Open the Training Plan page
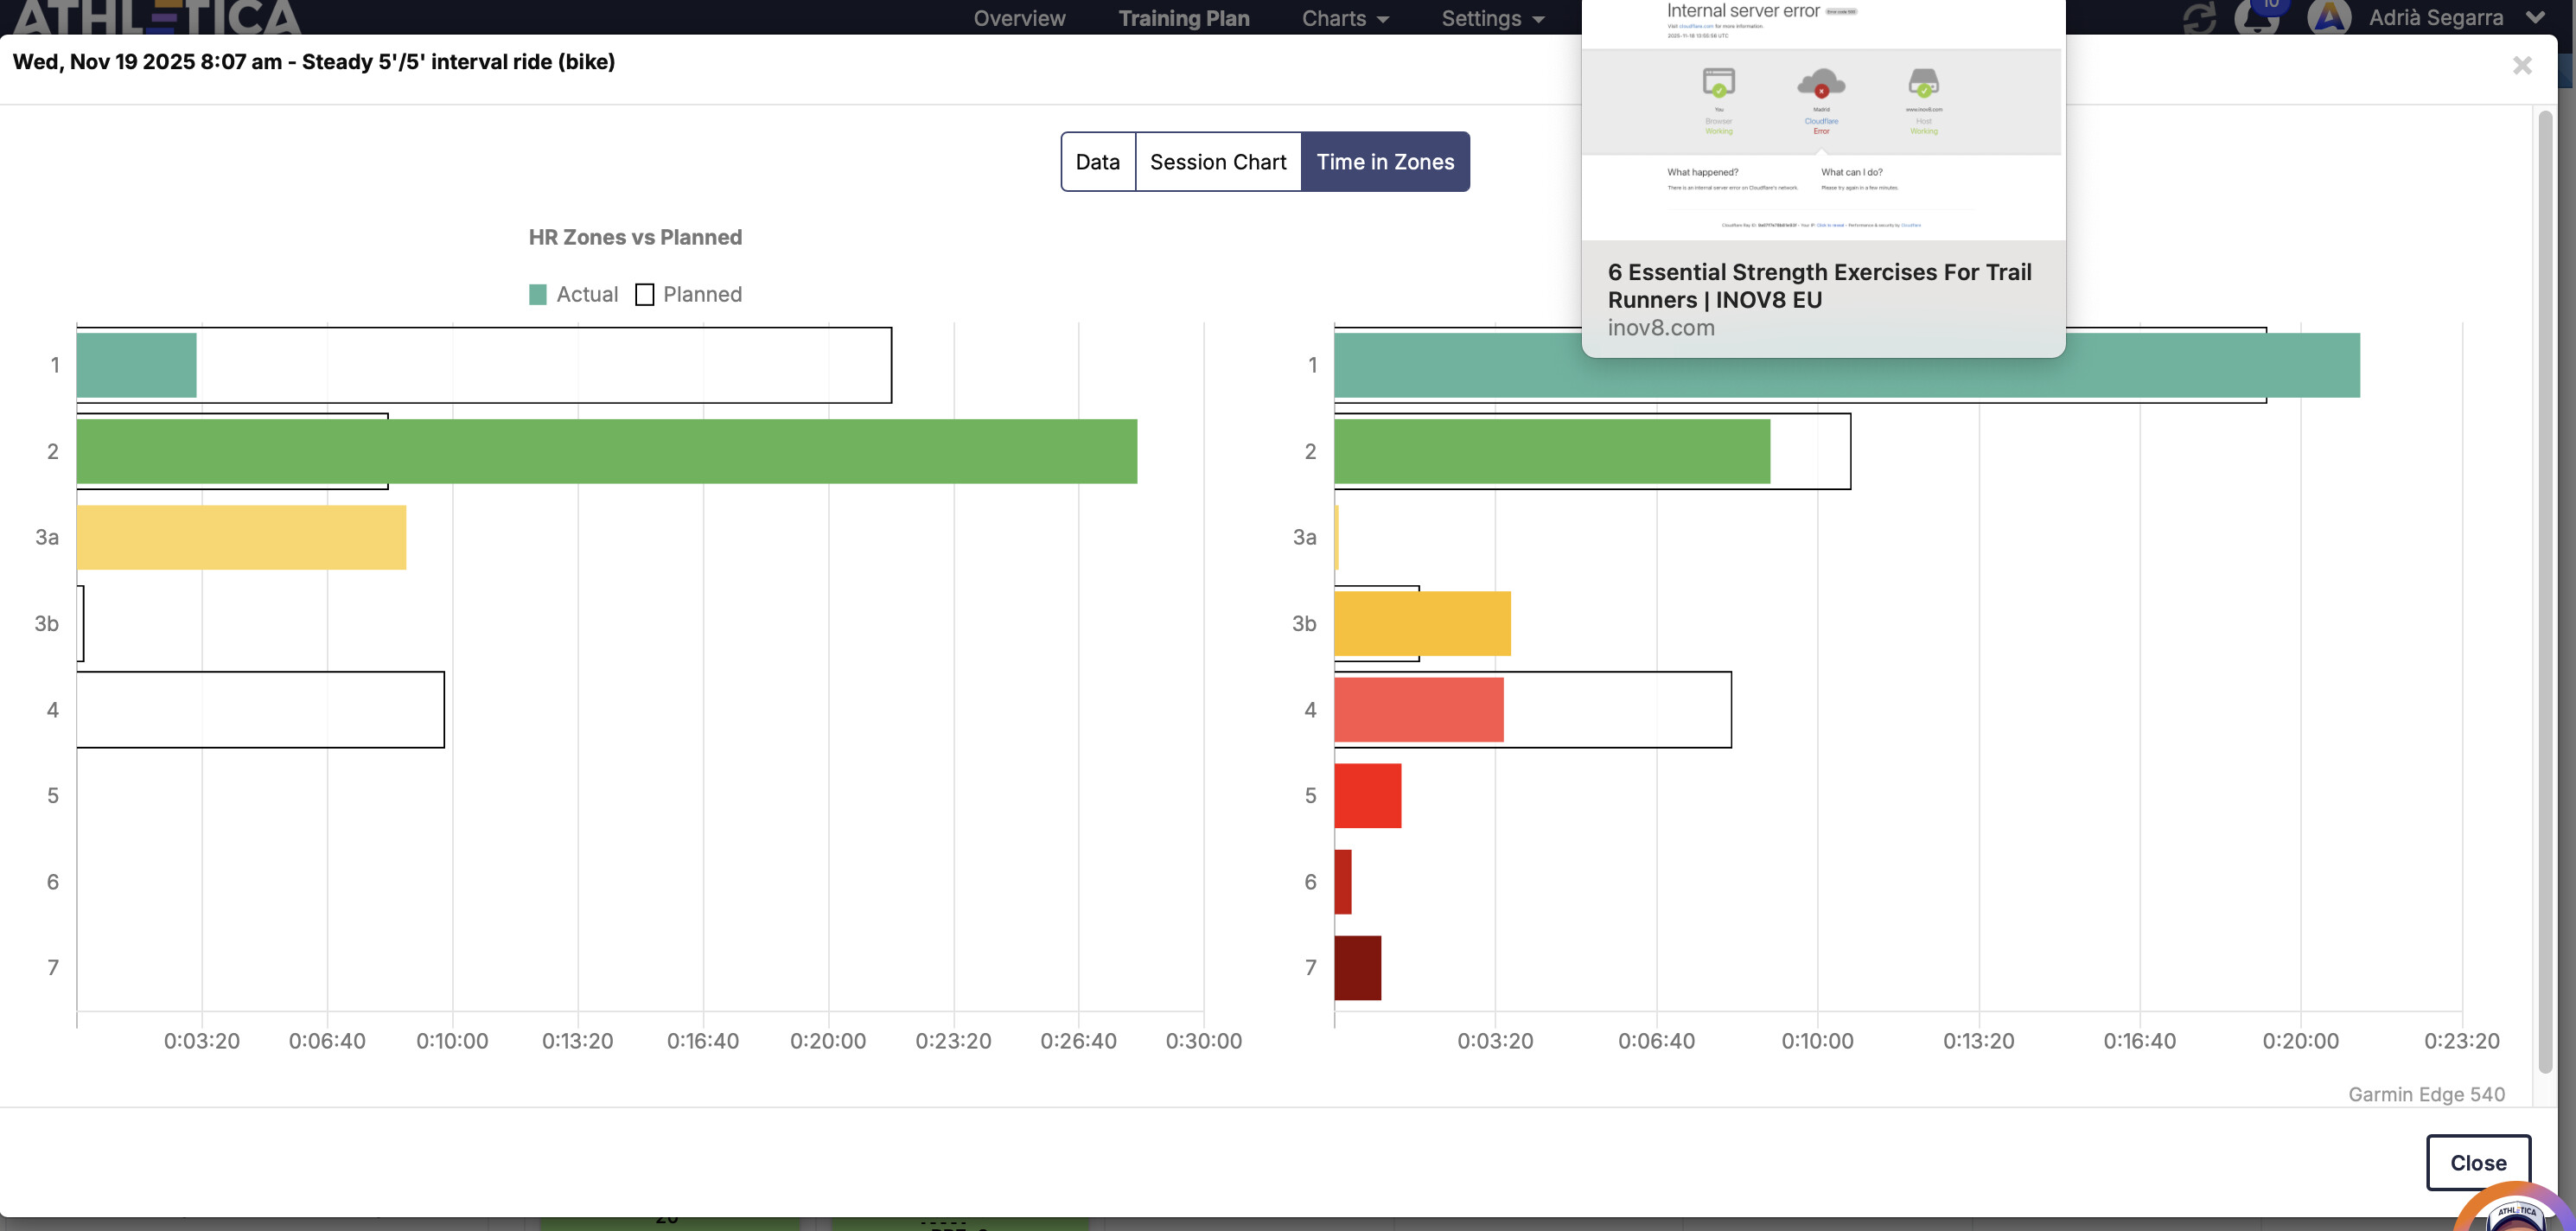 point(1183,18)
